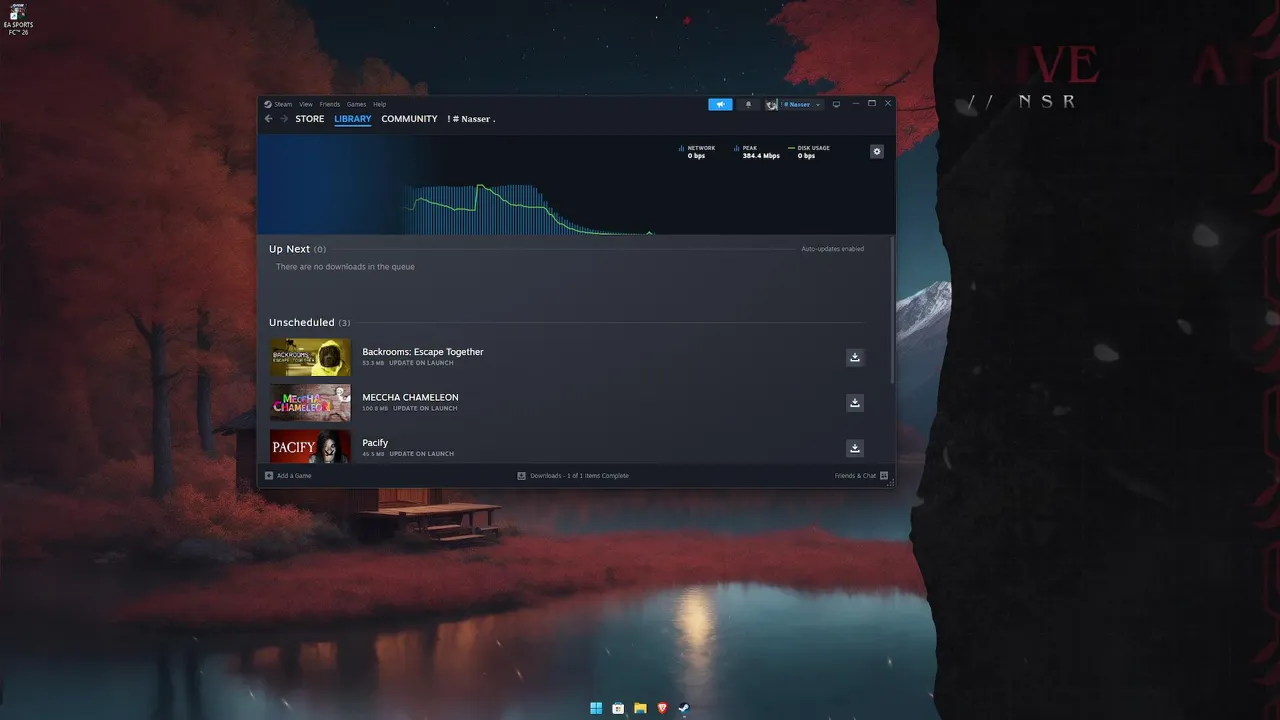
Task: Download the Pacify update
Action: pyautogui.click(x=855, y=448)
